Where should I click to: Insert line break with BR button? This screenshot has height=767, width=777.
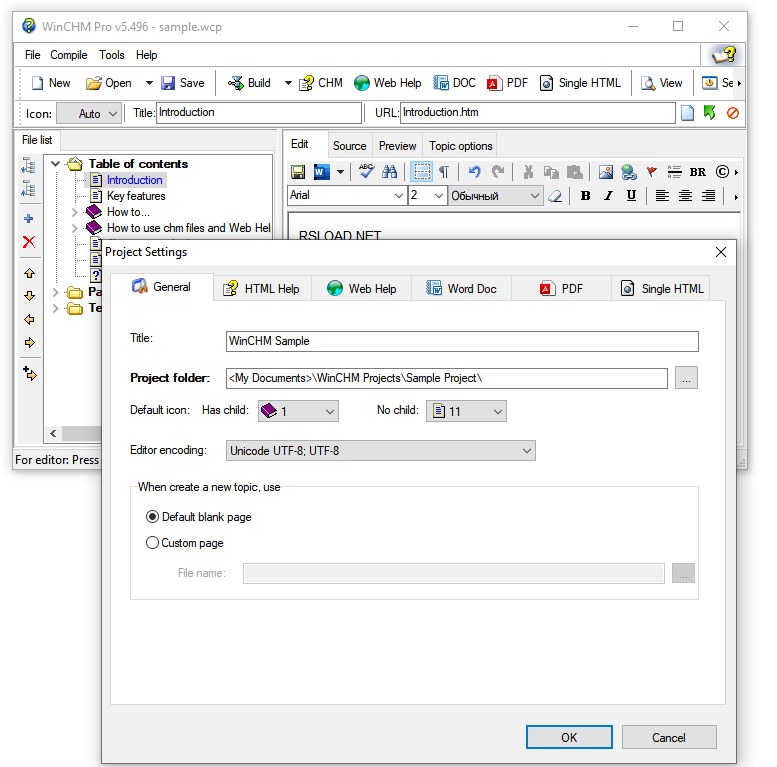pyautogui.click(x=698, y=172)
